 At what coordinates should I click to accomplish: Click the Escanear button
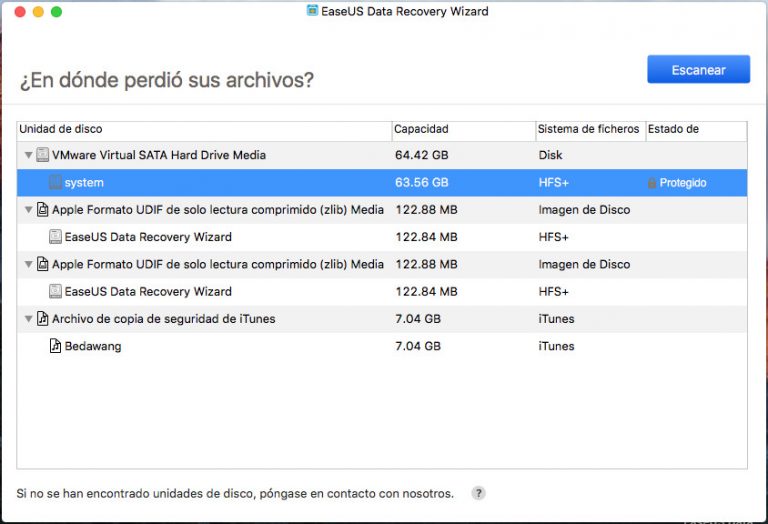pos(698,70)
